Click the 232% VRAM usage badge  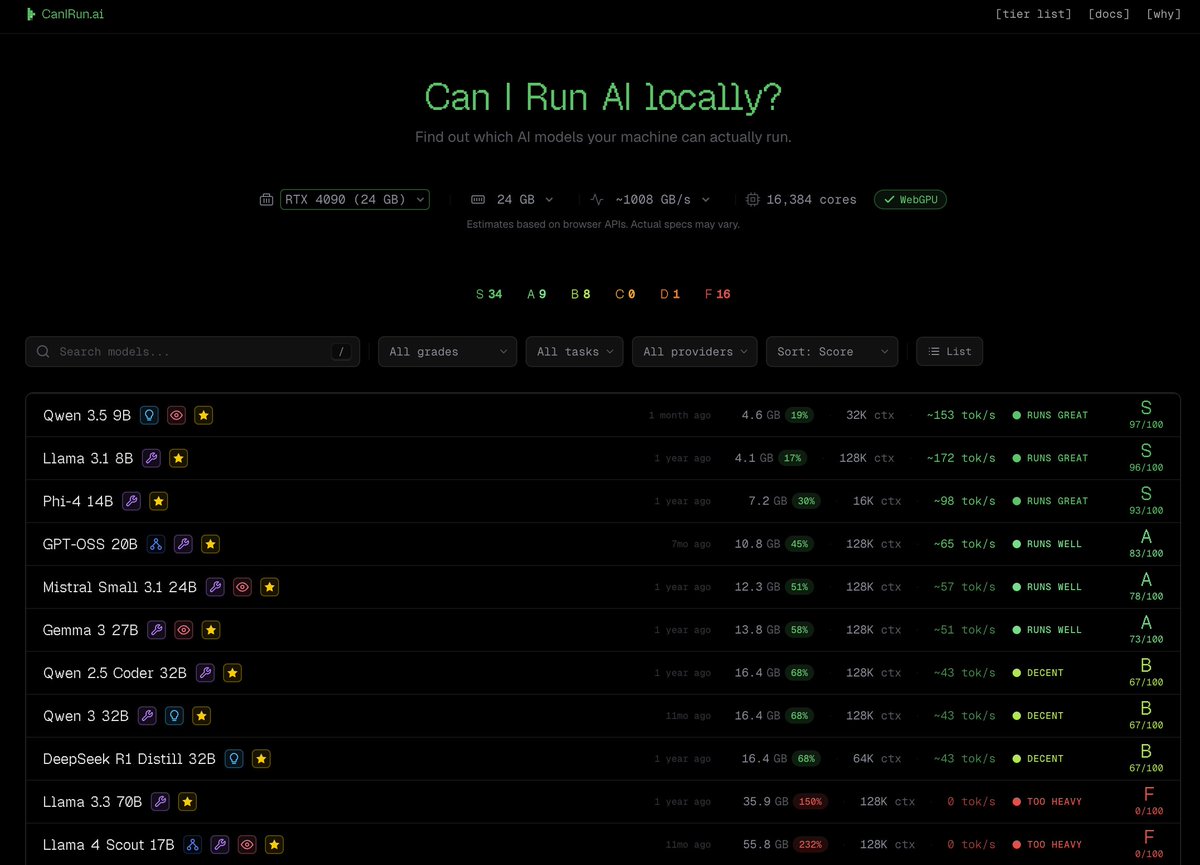click(x=812, y=845)
